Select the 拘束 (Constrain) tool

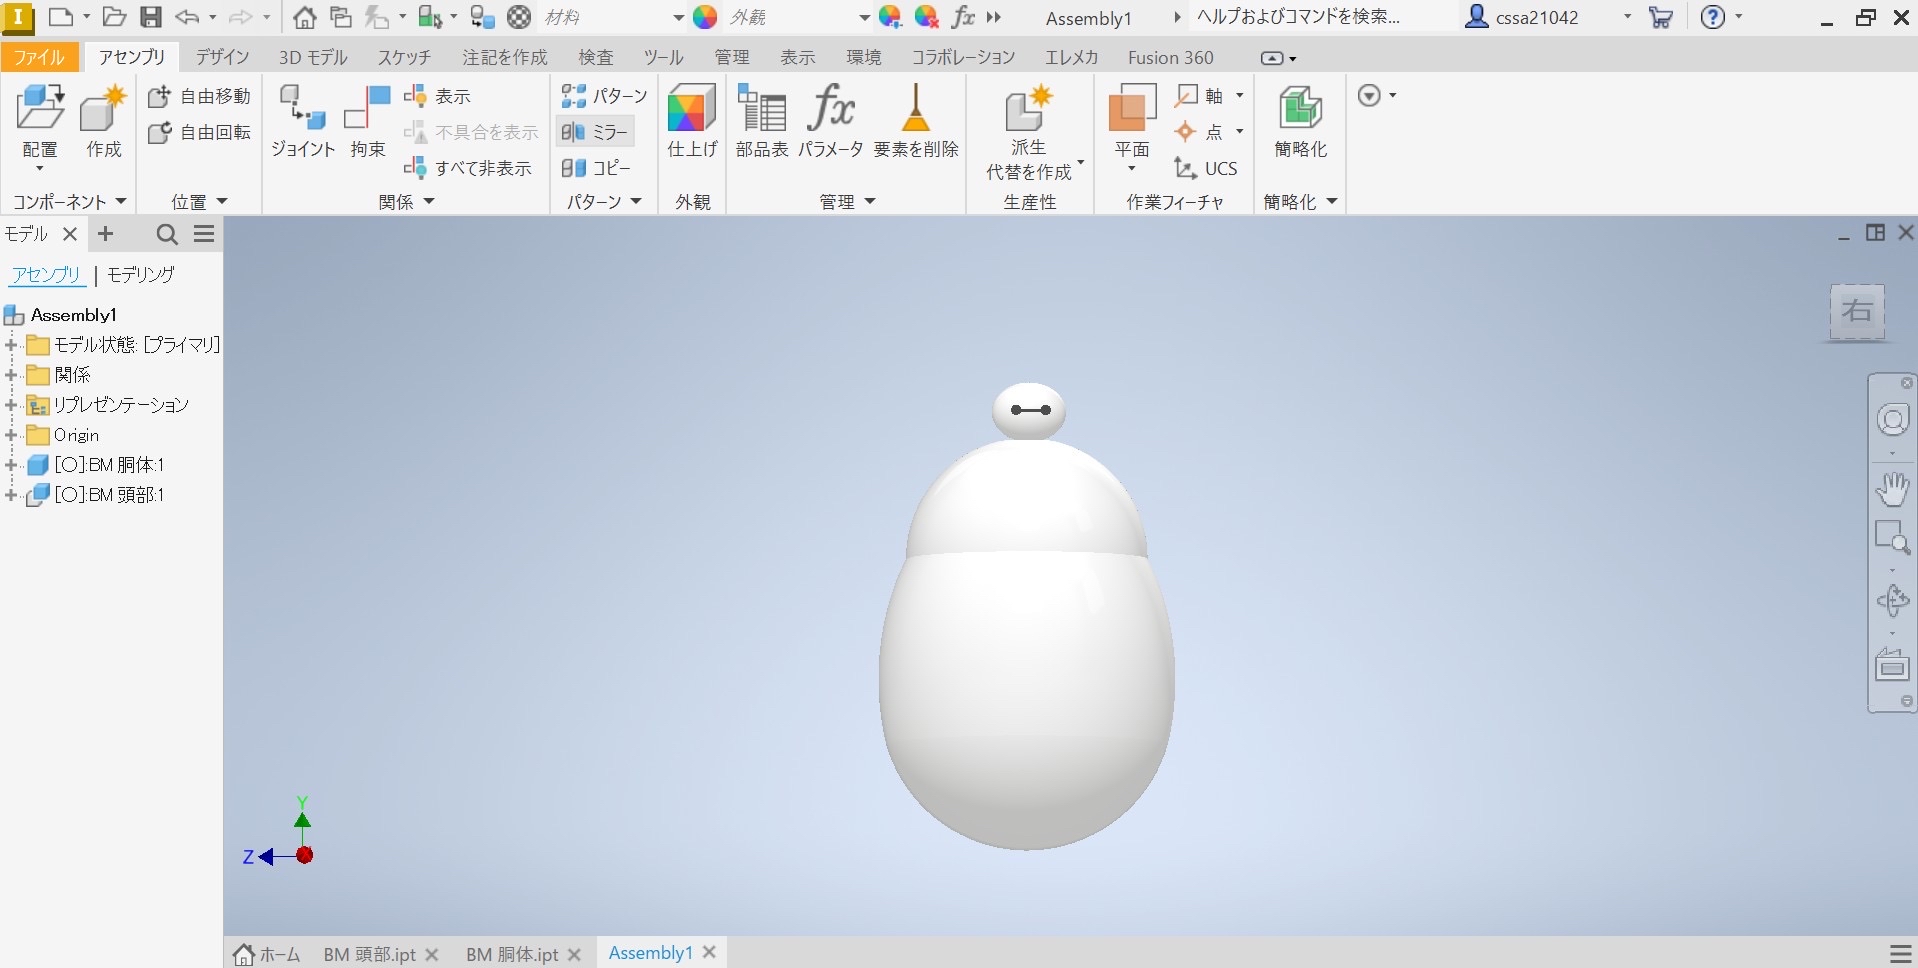367,110
